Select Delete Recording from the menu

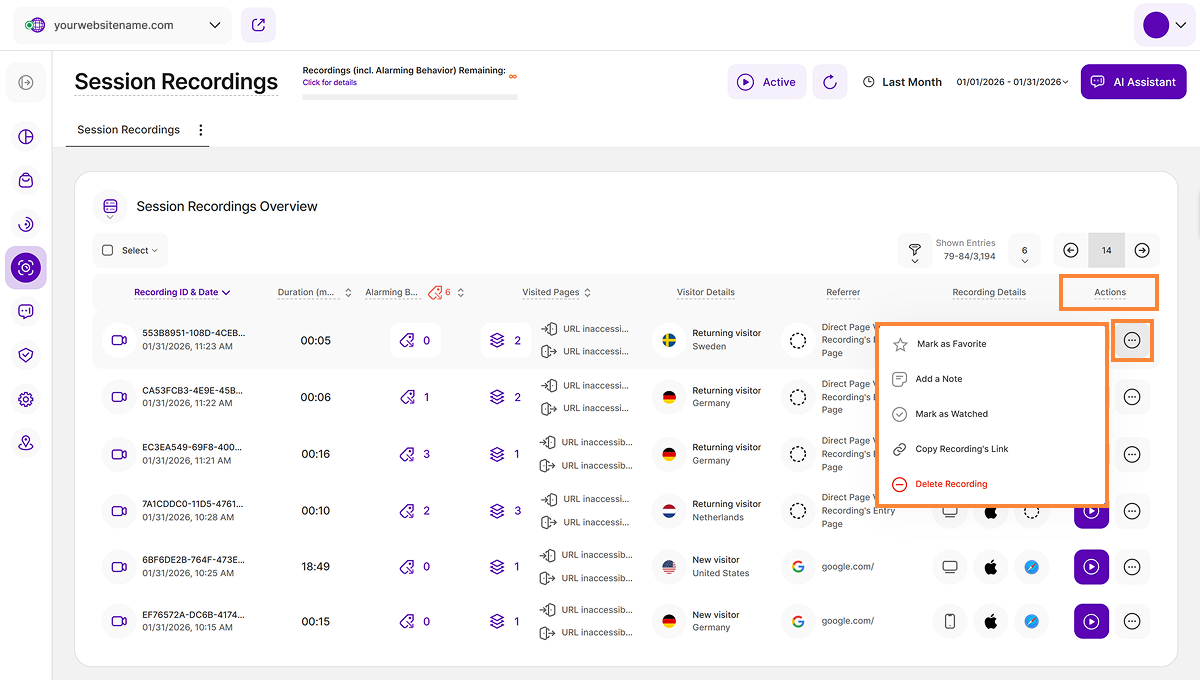[x=951, y=484]
